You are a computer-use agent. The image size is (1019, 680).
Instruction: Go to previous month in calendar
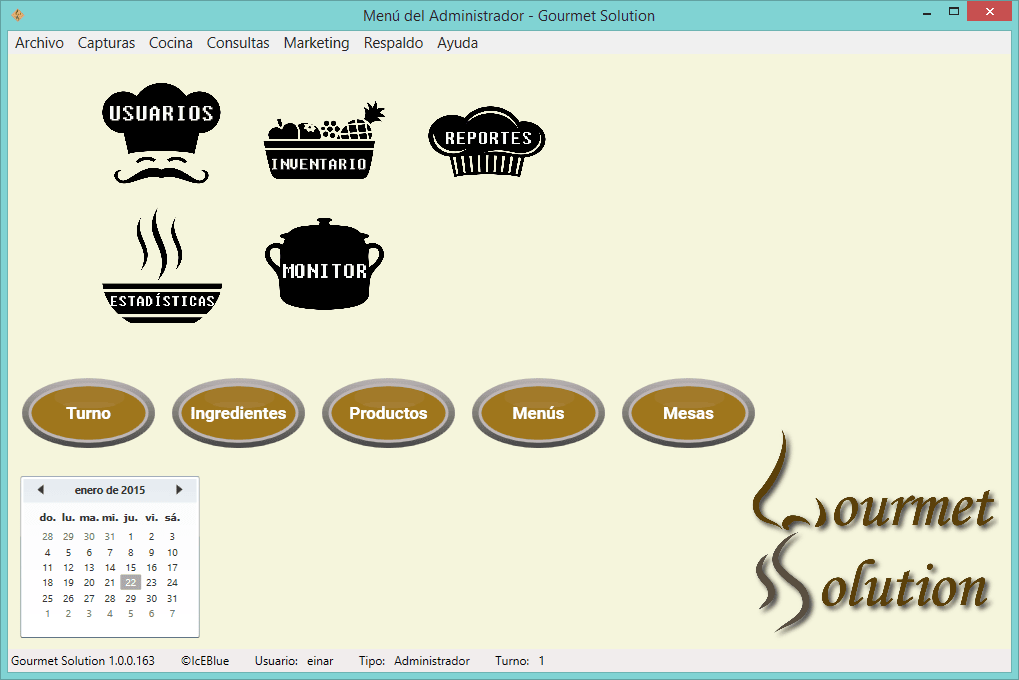coord(41,490)
